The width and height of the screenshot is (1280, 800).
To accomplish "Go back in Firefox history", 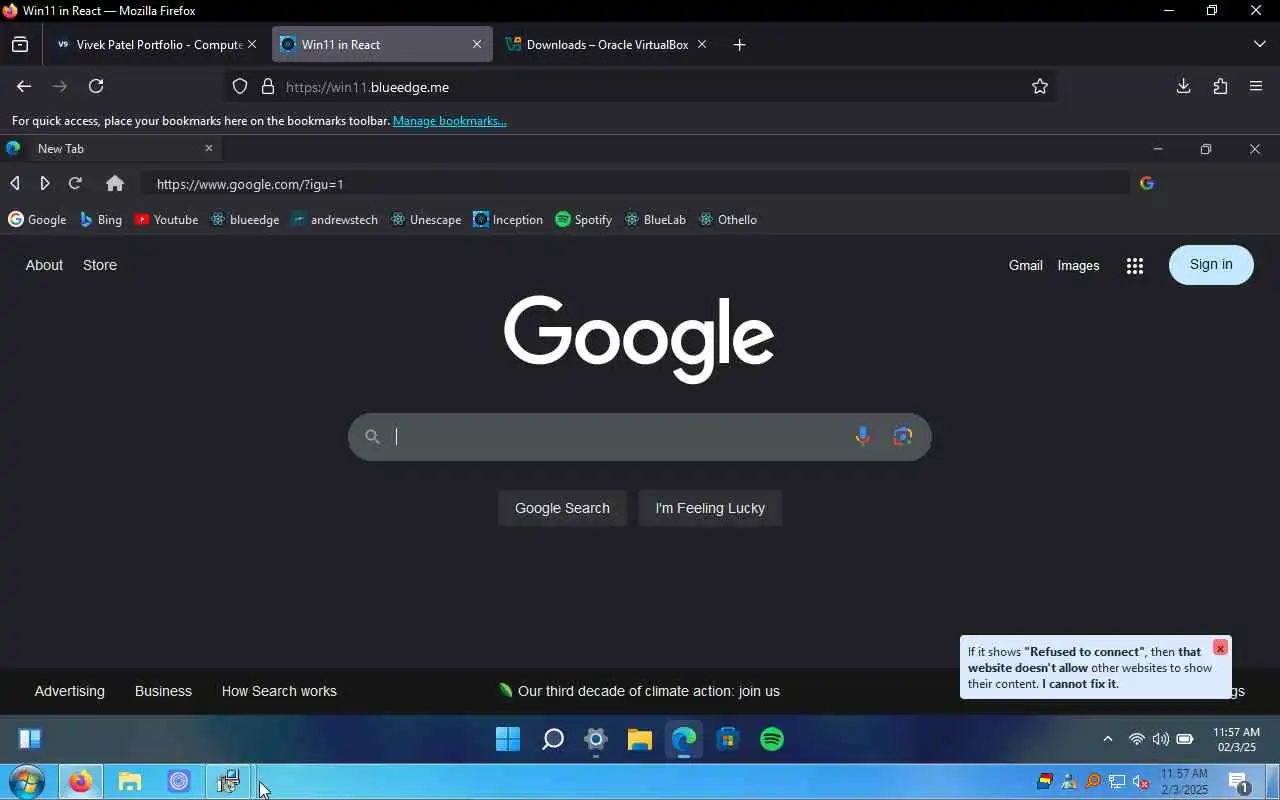I will pos(24,86).
